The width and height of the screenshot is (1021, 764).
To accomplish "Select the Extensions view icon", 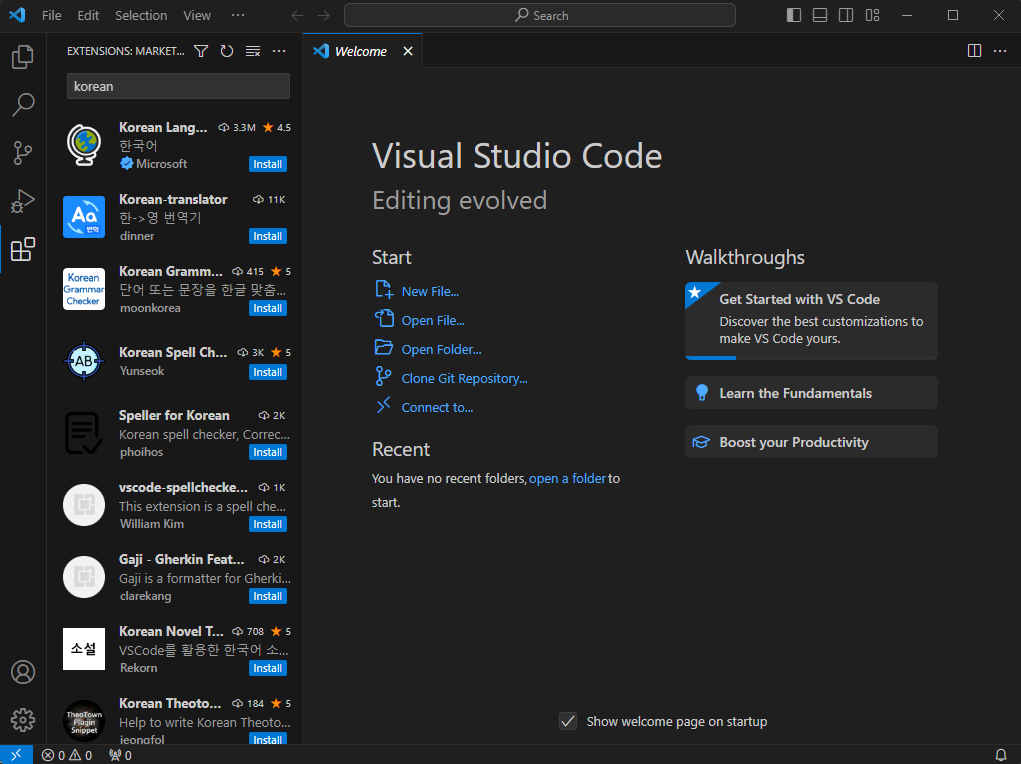I will (23, 249).
